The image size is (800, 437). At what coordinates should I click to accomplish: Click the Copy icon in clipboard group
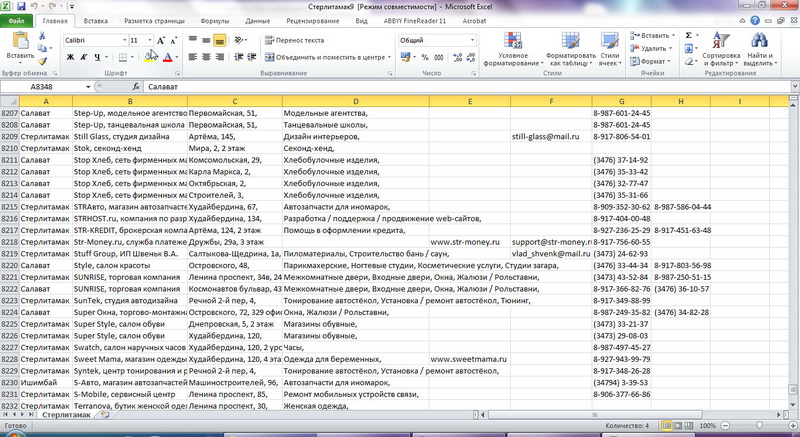(42, 48)
